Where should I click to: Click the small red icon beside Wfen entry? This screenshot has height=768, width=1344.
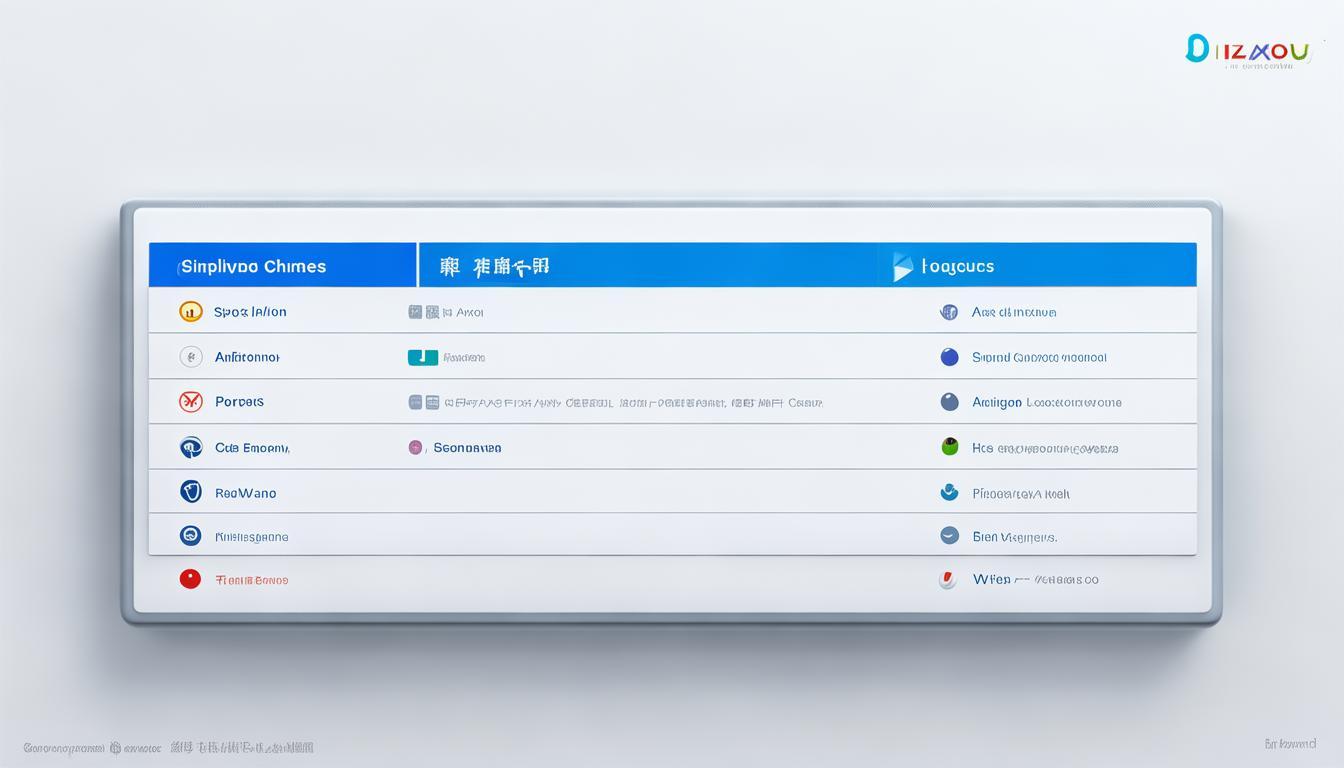(948, 579)
